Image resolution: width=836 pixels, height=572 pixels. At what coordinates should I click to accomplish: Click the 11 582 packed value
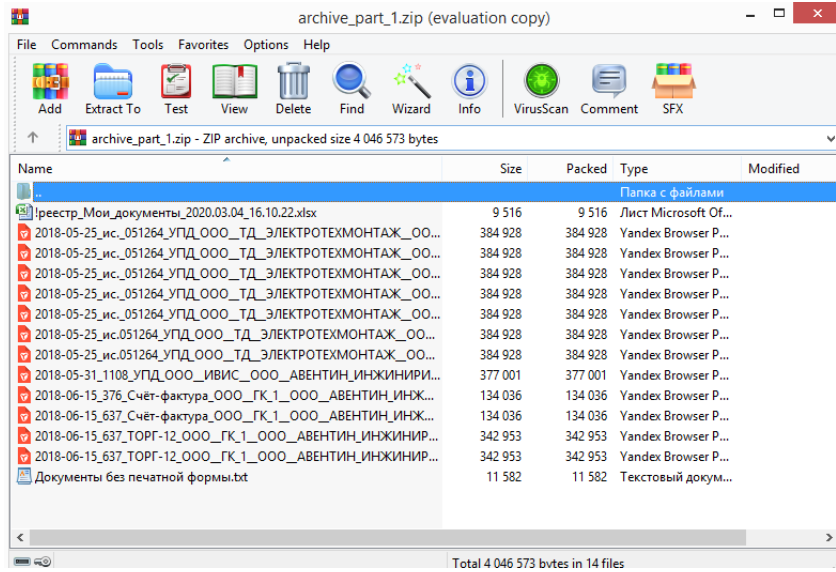pos(589,477)
